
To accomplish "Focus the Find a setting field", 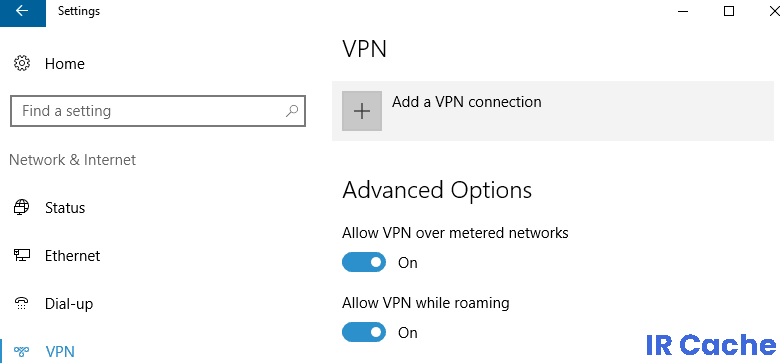I will 158,111.
